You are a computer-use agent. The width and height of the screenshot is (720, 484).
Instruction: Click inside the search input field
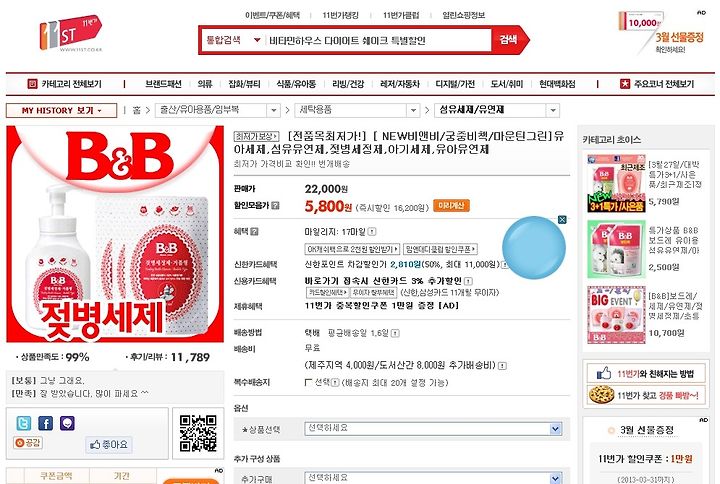pyautogui.click(x=378, y=40)
